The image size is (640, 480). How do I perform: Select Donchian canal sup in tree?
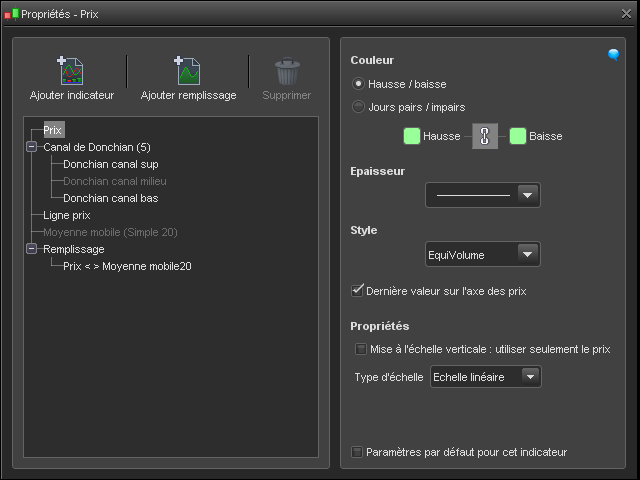coord(110,164)
